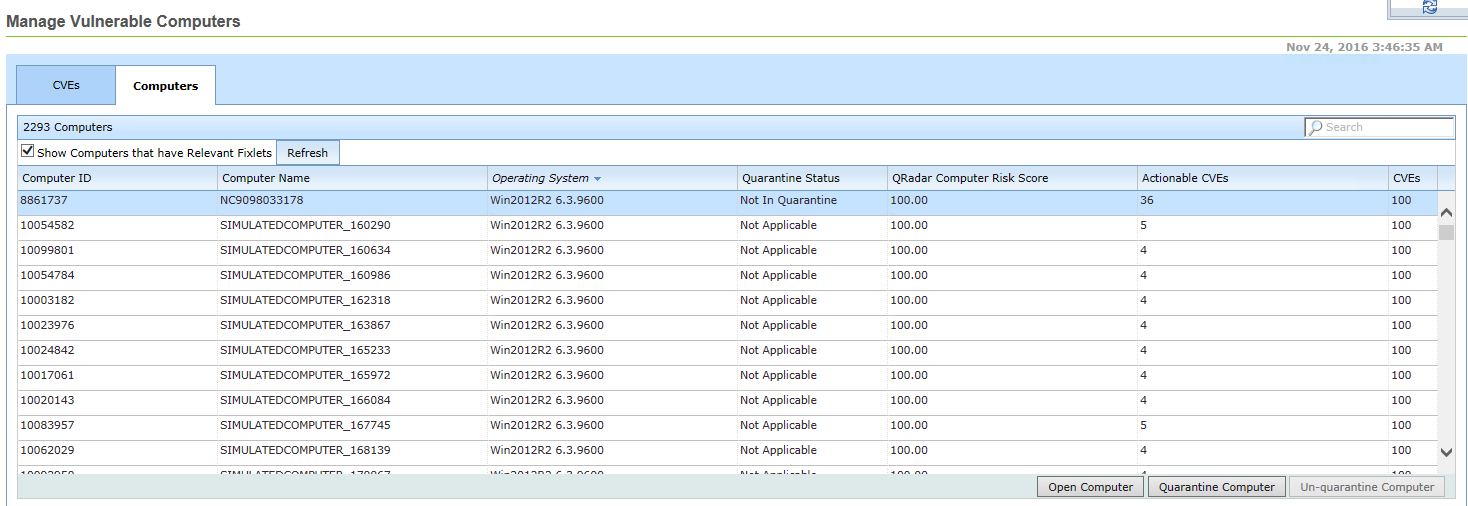Select computer ID 10003182
The width and height of the screenshot is (1468, 506).
[47, 300]
